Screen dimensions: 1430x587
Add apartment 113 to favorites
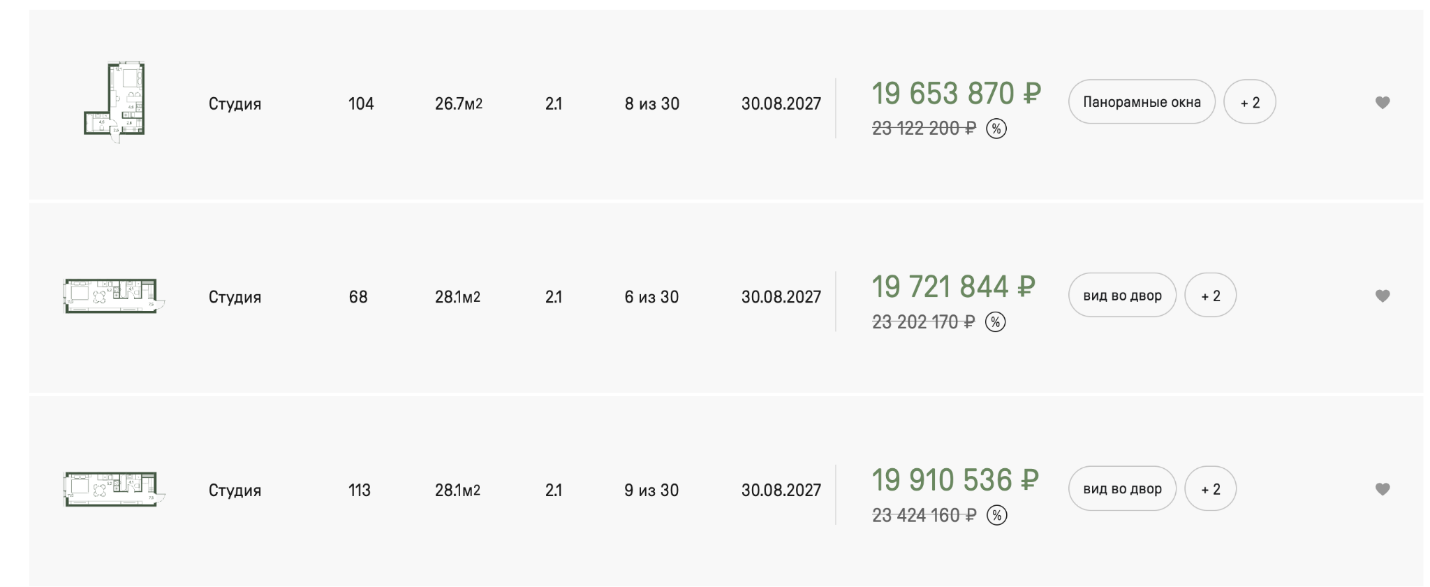(x=1382, y=489)
